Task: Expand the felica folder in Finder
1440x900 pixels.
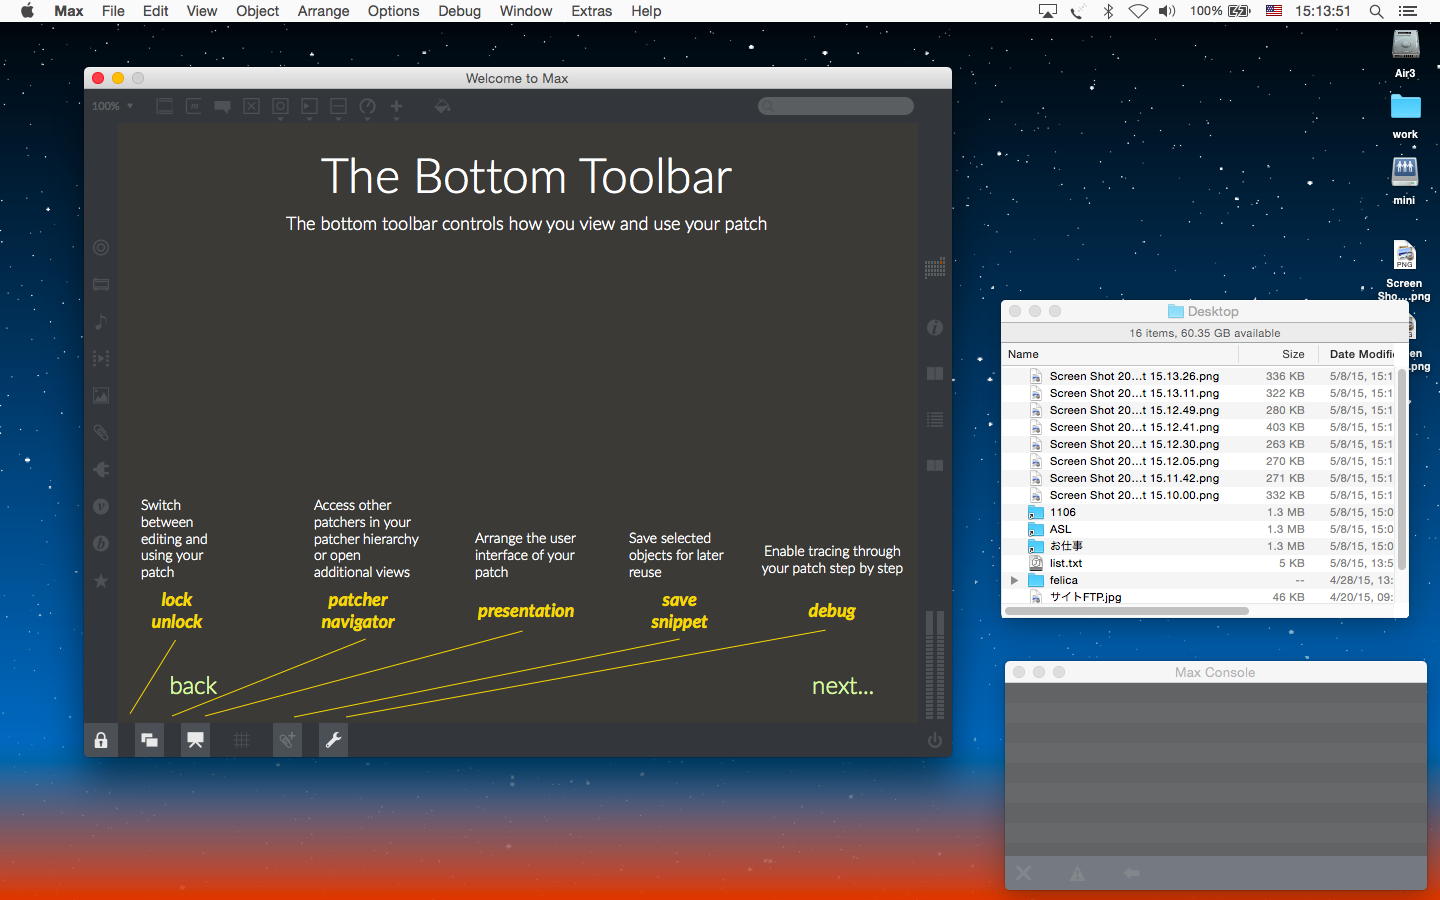Action: pos(1014,580)
